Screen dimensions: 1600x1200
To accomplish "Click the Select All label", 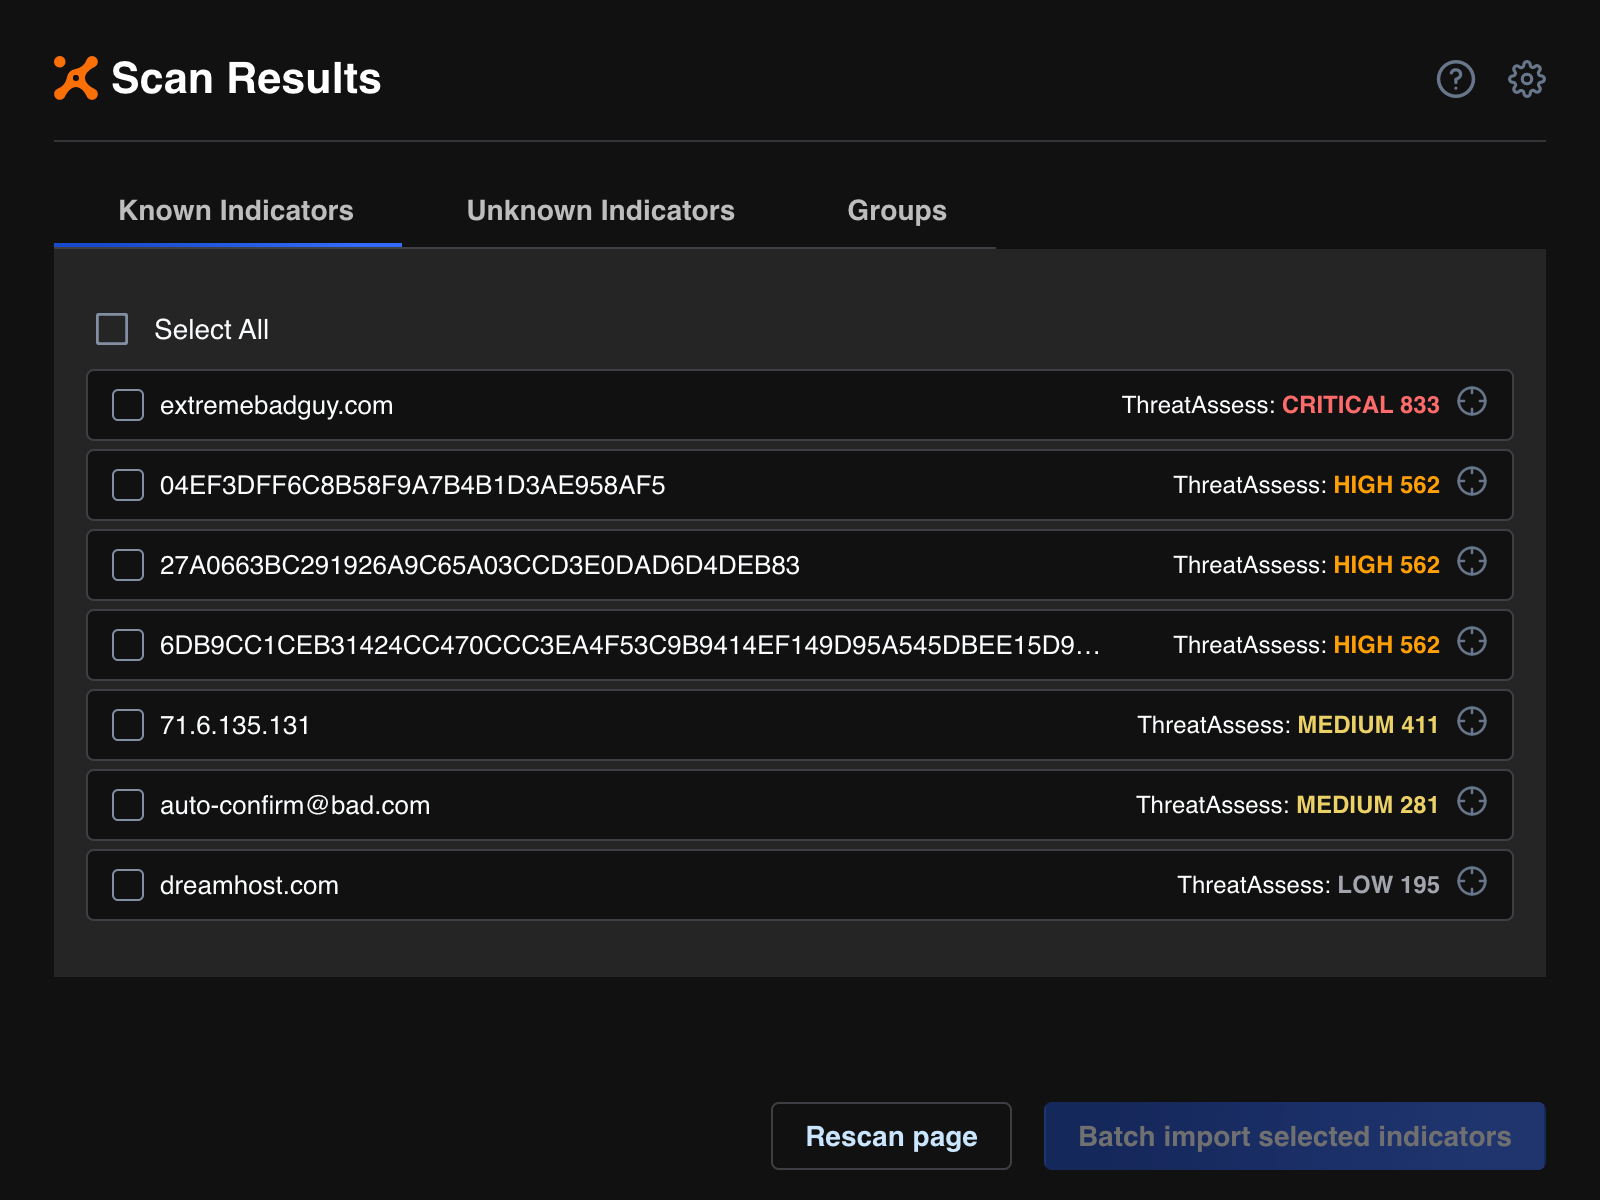I will tap(212, 329).
